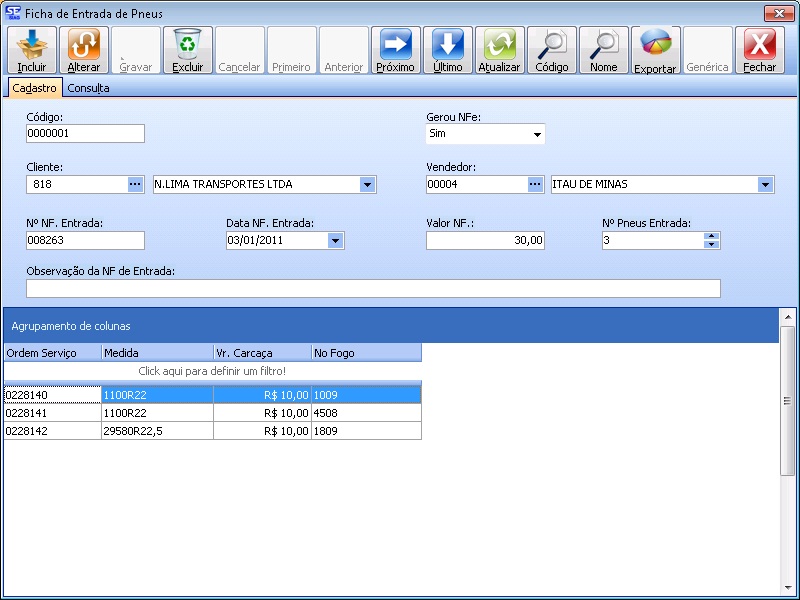Viewport: 800px width, 600px height.
Task: Open the Gerou NFe dropdown
Action: 537,135
